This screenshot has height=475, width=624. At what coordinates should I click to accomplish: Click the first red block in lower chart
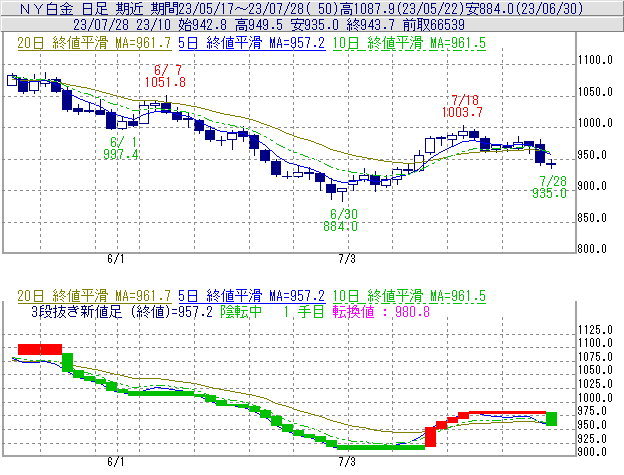click(40, 349)
